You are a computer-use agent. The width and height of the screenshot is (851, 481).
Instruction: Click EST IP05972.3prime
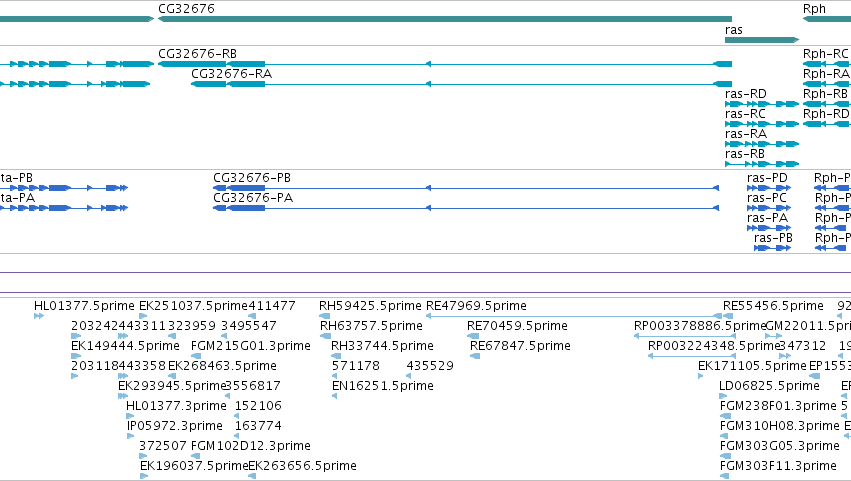click(175, 426)
